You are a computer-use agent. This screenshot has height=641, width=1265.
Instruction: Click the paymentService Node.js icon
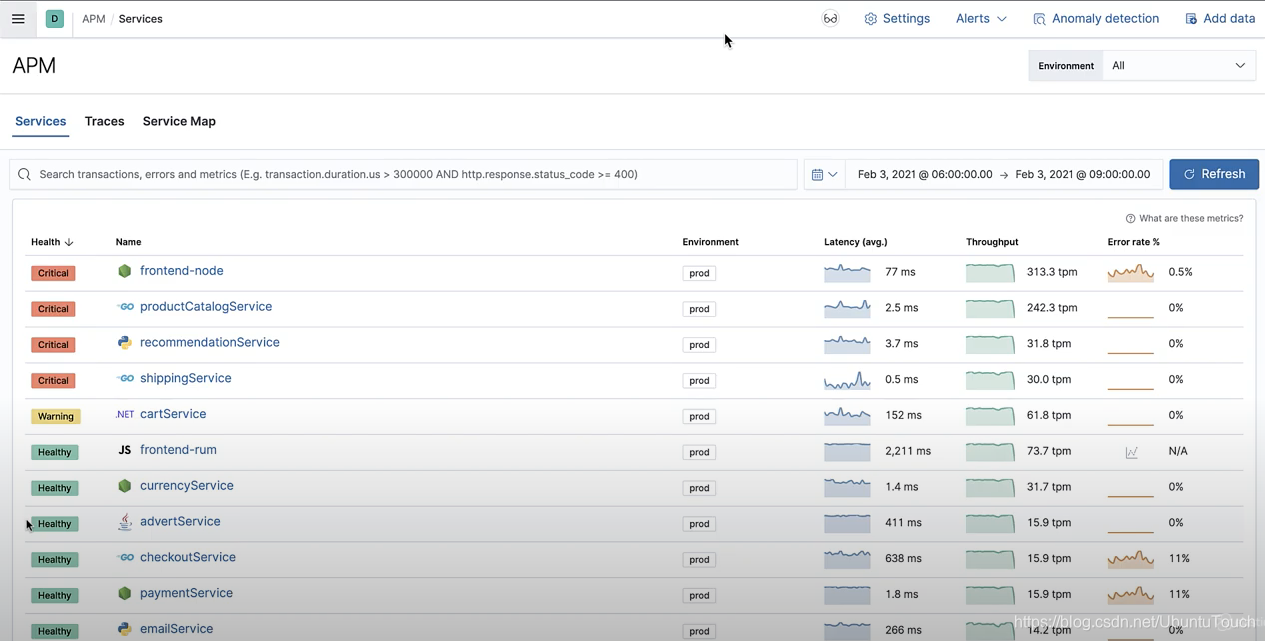pyautogui.click(x=124, y=593)
